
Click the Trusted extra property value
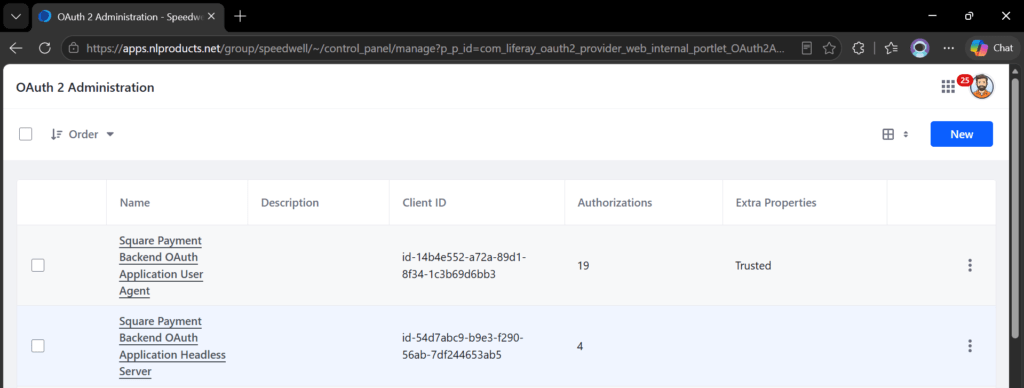coord(753,266)
